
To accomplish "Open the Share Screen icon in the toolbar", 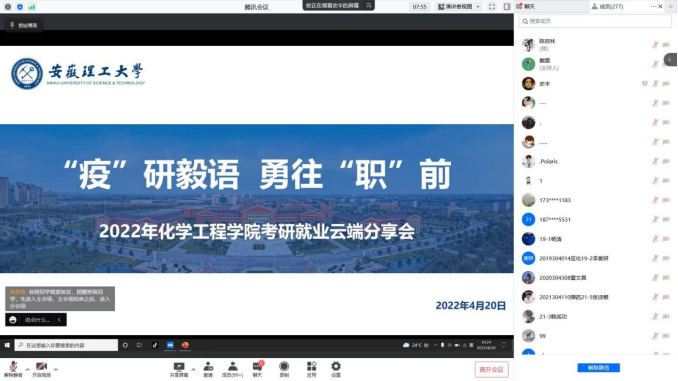I will coord(179,369).
